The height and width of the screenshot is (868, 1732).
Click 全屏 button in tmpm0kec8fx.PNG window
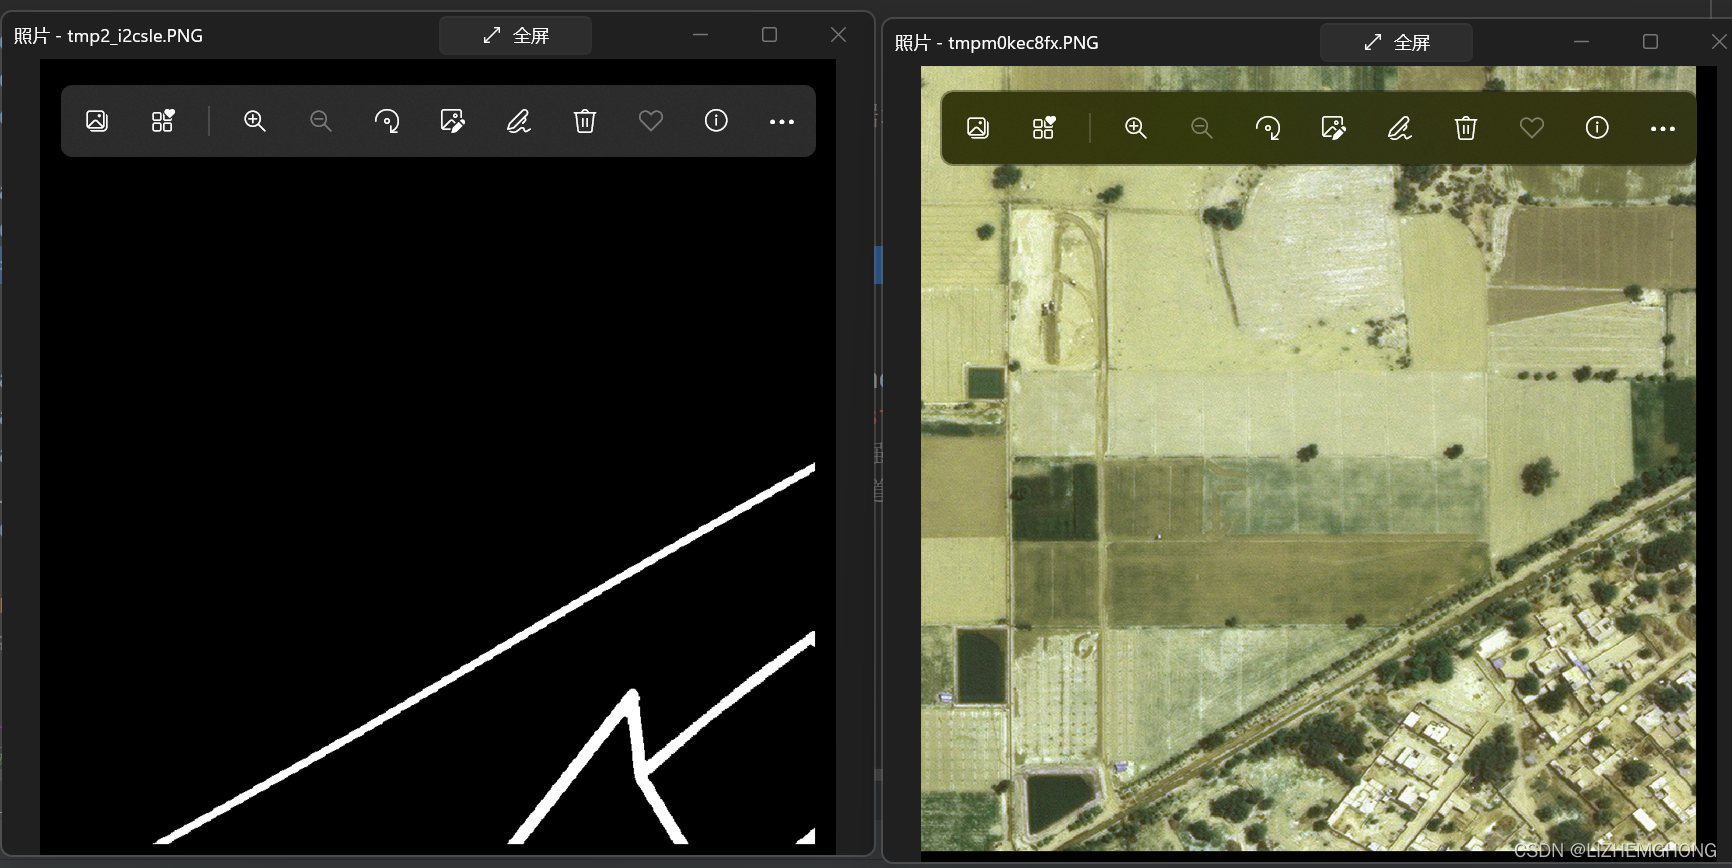(x=1396, y=43)
